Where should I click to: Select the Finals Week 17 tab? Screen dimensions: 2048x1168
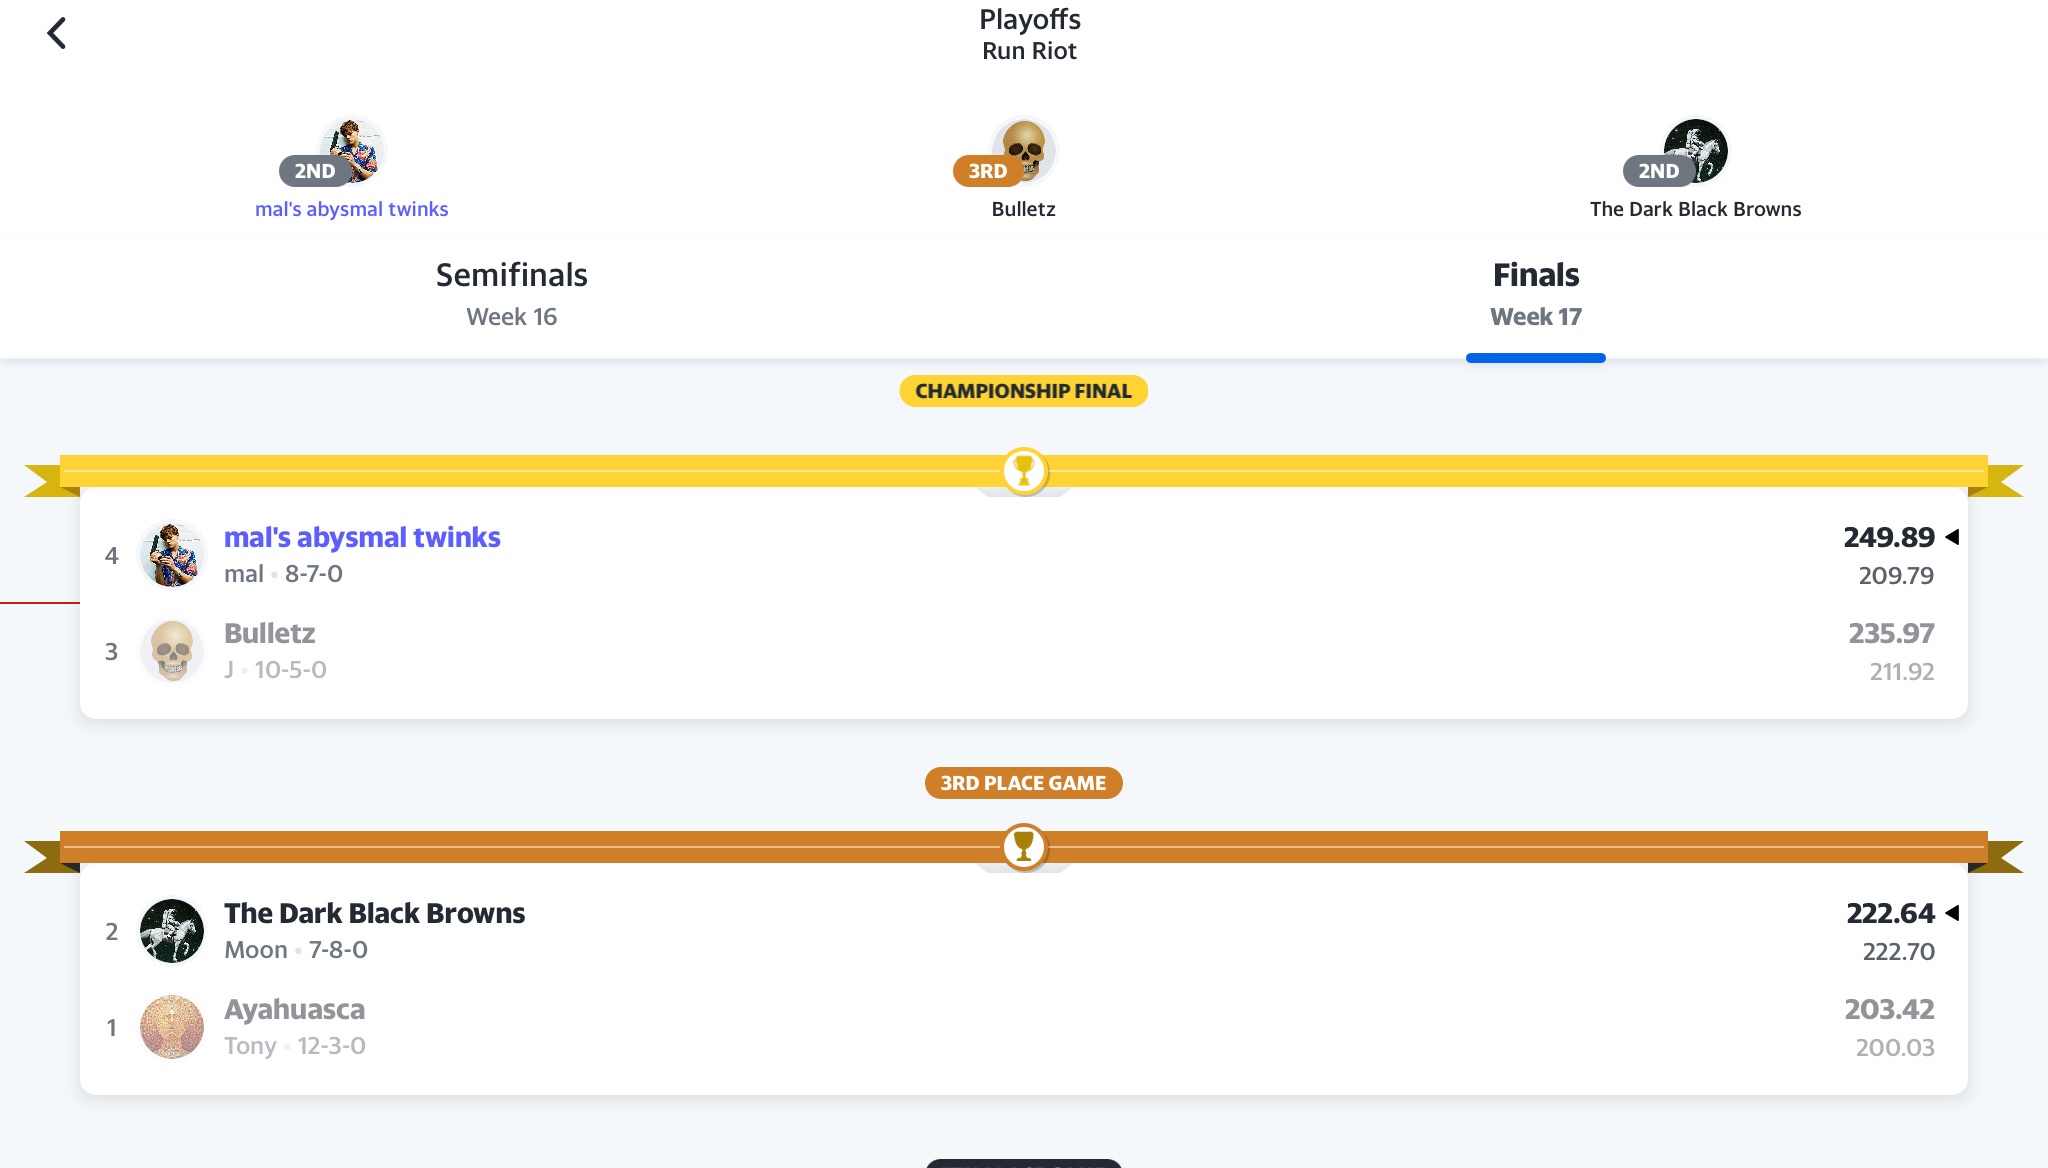[x=1536, y=294]
